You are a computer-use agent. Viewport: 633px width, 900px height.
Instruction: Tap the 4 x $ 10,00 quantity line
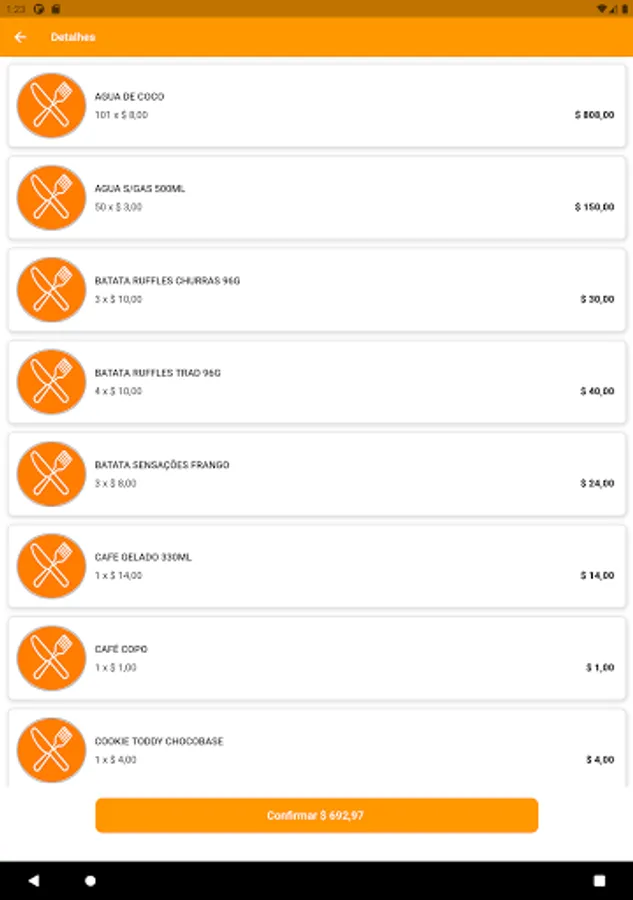118,391
